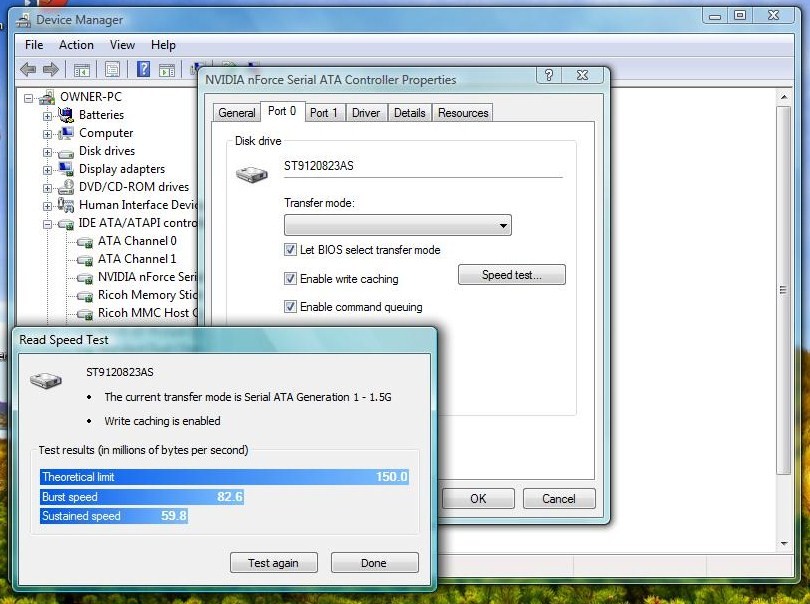810x604 pixels.
Task: Click the Sustained speed 59.8 bar
Action: point(114,516)
